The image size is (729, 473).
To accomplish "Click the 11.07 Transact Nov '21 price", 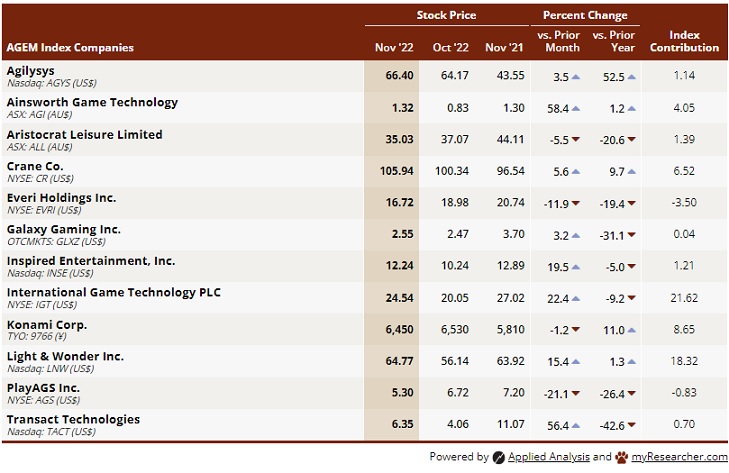I will pos(510,424).
